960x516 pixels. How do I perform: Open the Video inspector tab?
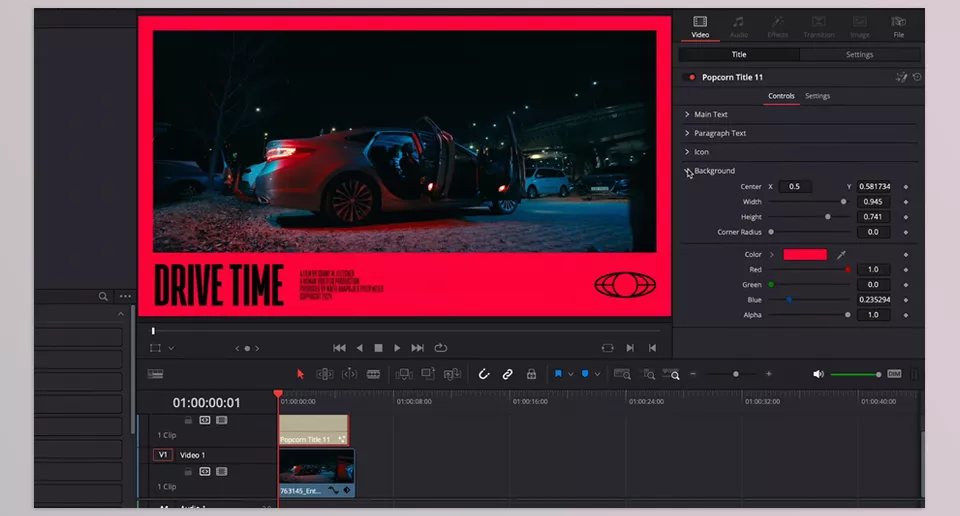coord(700,28)
